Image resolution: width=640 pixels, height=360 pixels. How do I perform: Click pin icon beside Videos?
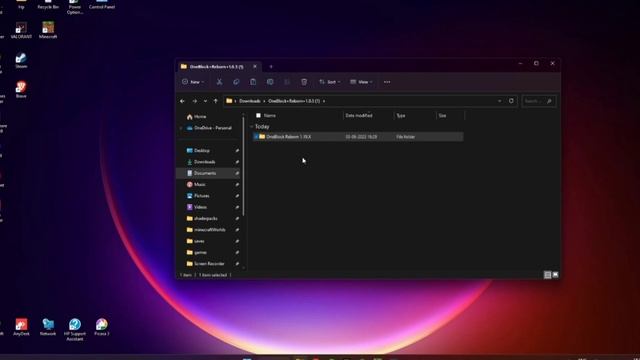click(237, 207)
